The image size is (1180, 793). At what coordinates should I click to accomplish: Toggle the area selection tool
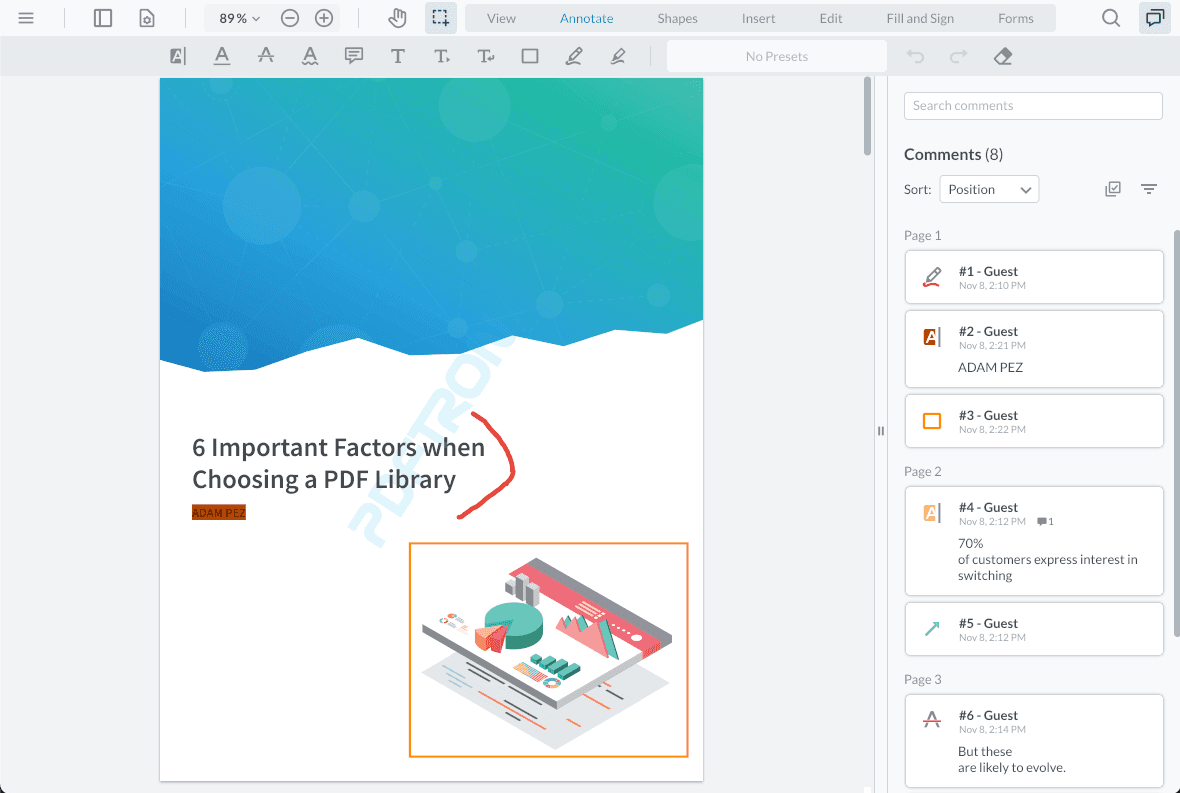[440, 18]
